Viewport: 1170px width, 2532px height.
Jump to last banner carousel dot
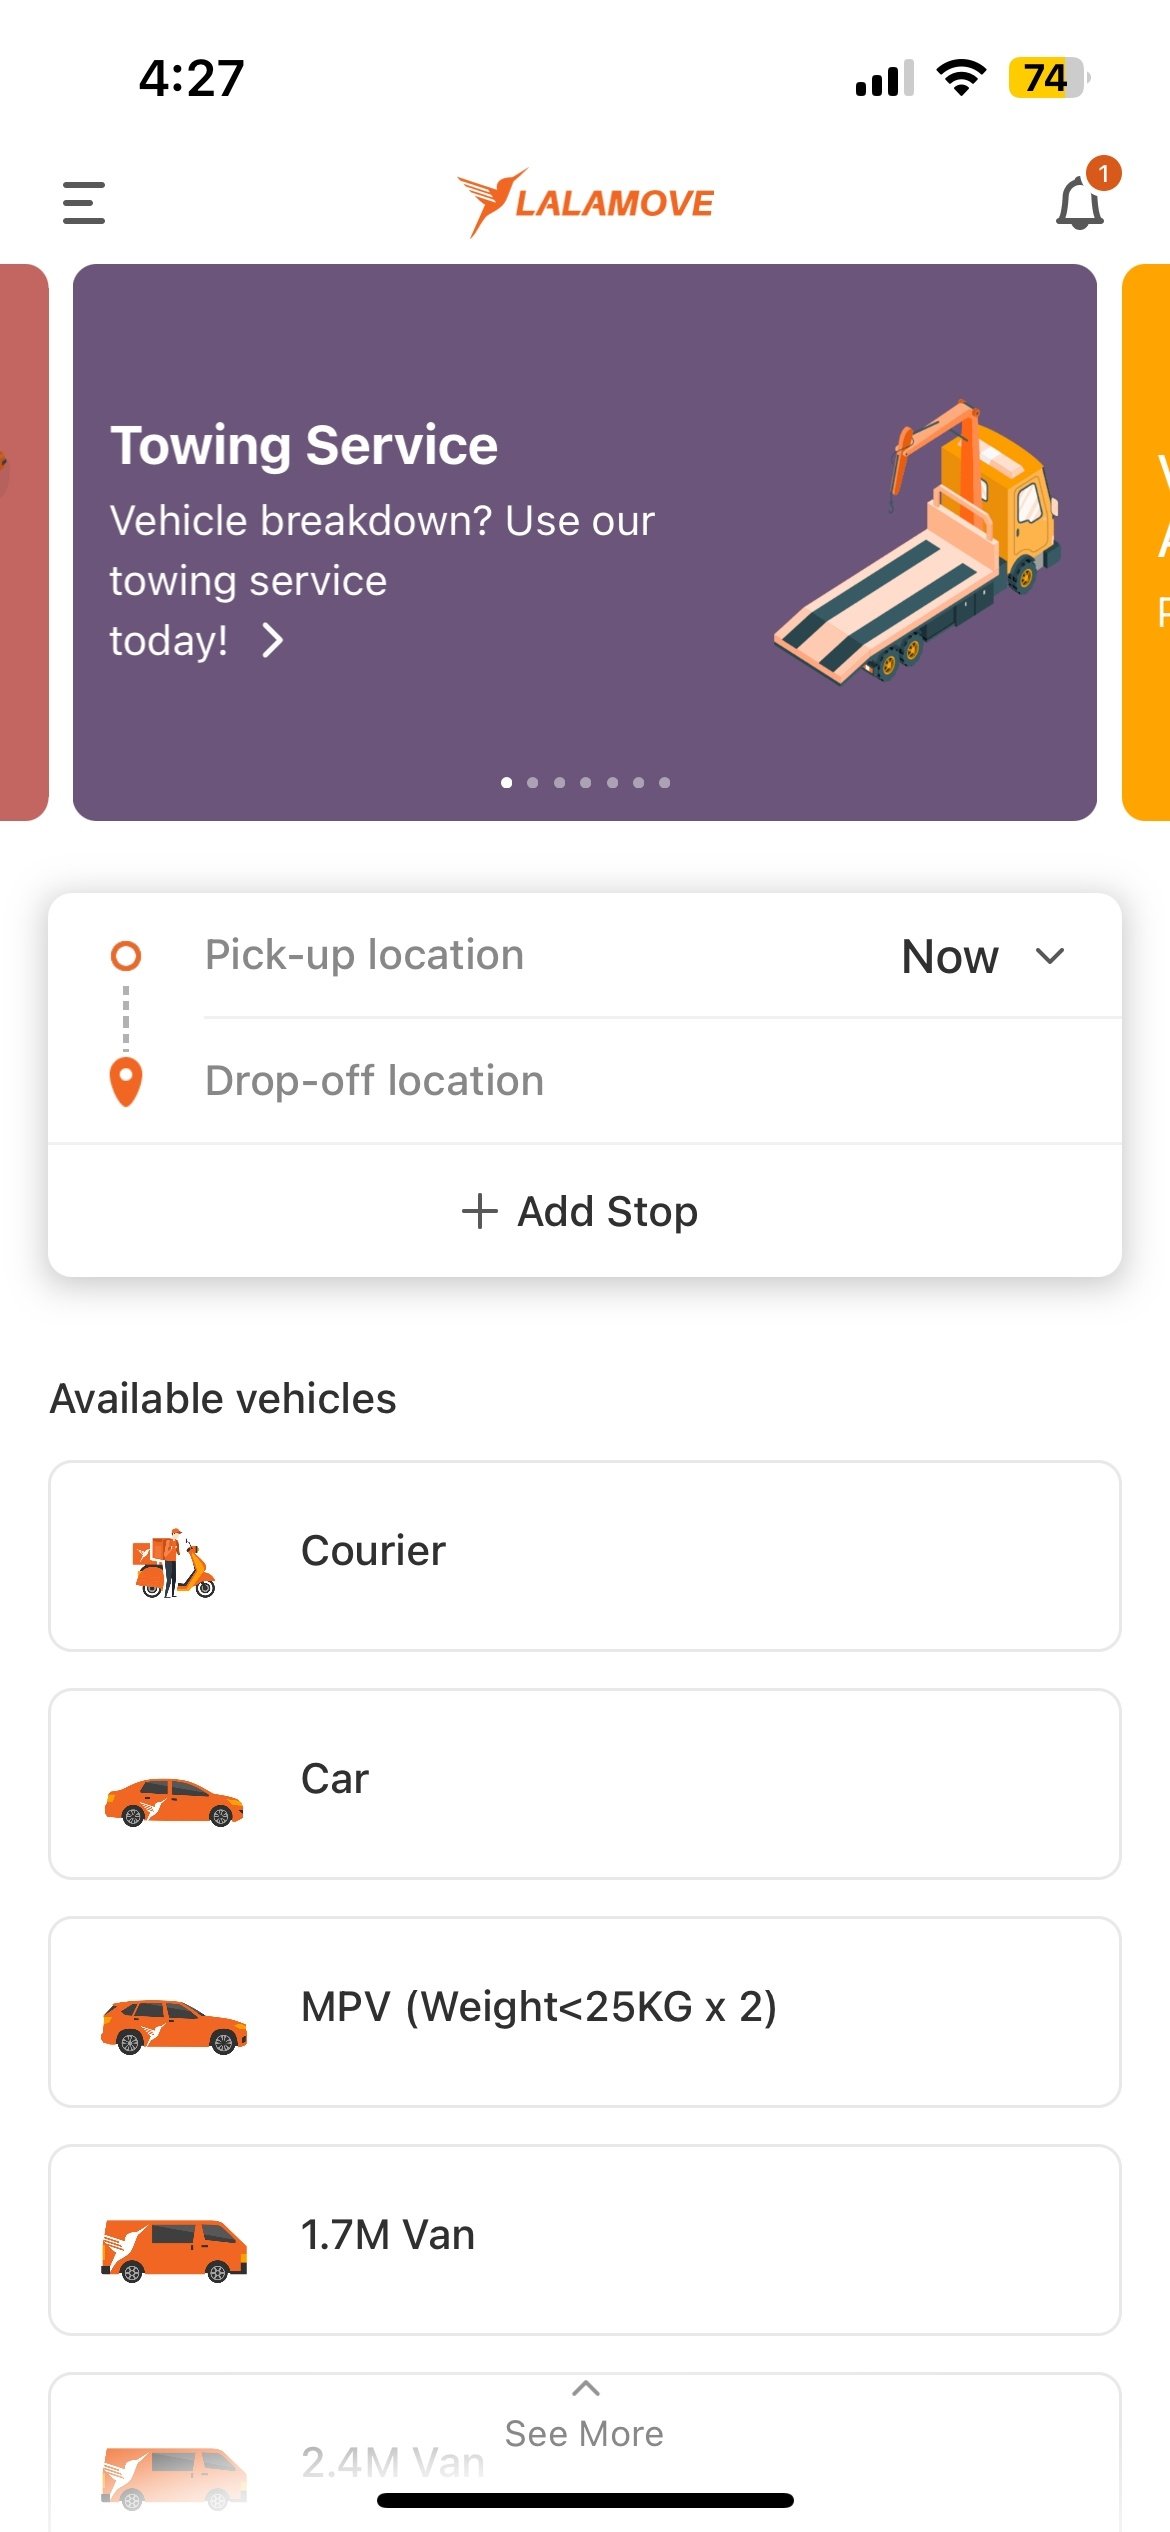click(664, 782)
